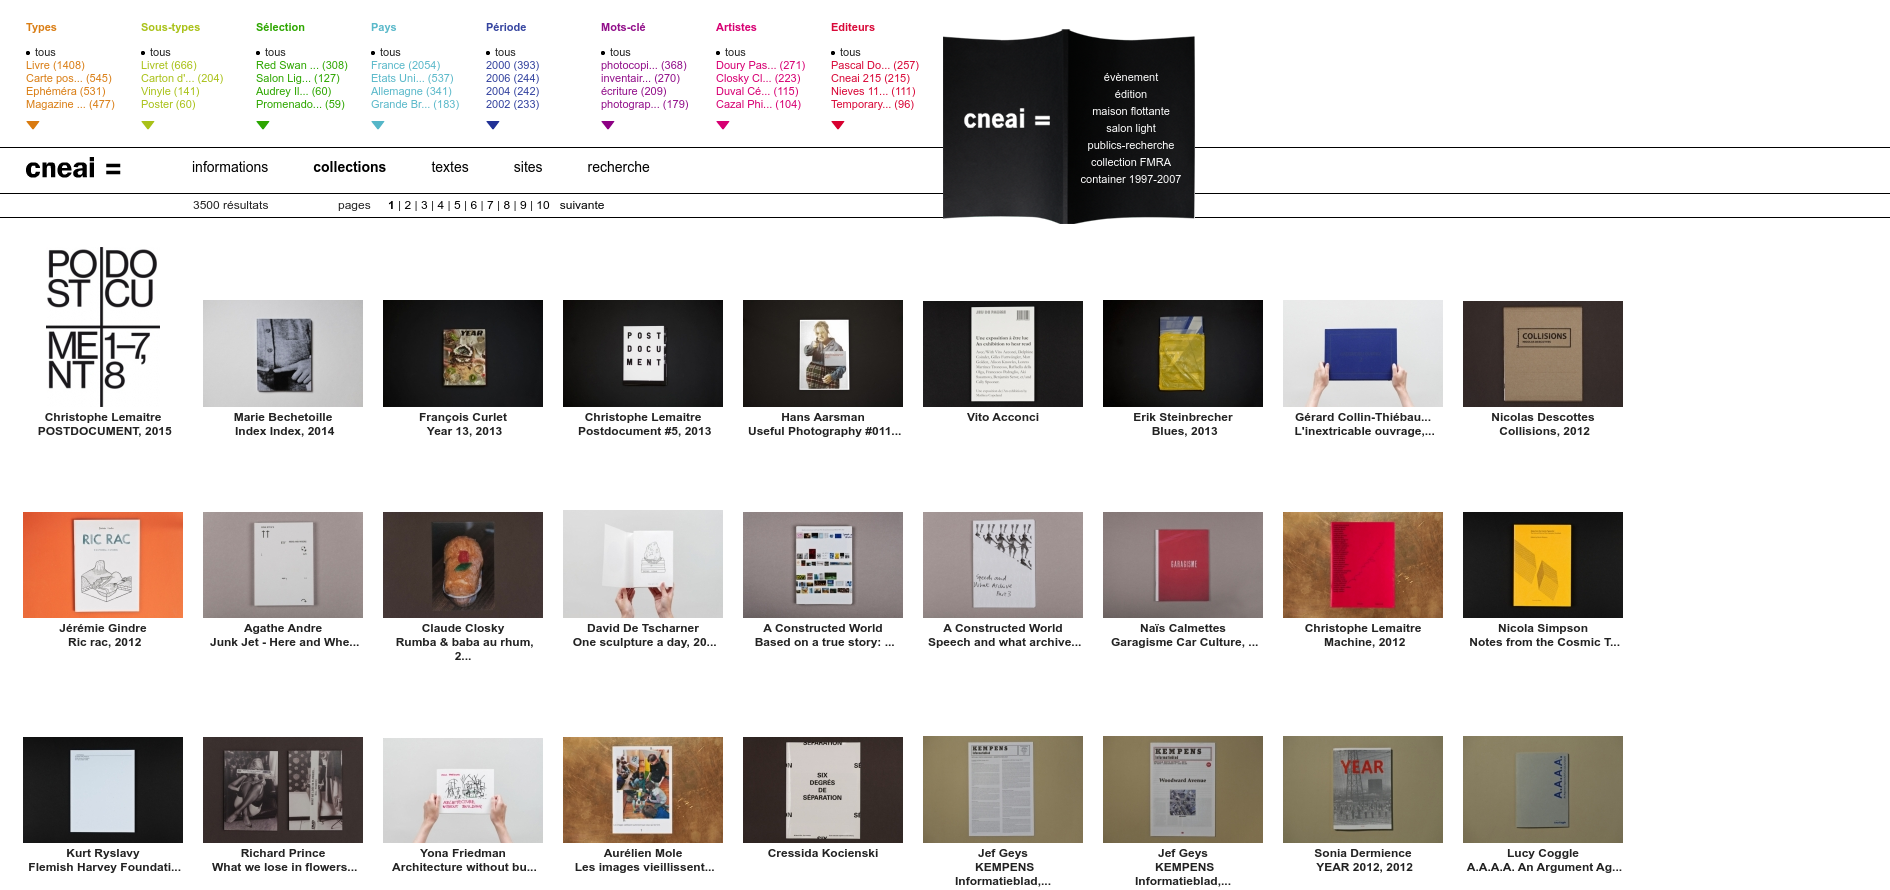Expand the orange Types filter arrow
The width and height of the screenshot is (1890, 890).
click(x=33, y=125)
